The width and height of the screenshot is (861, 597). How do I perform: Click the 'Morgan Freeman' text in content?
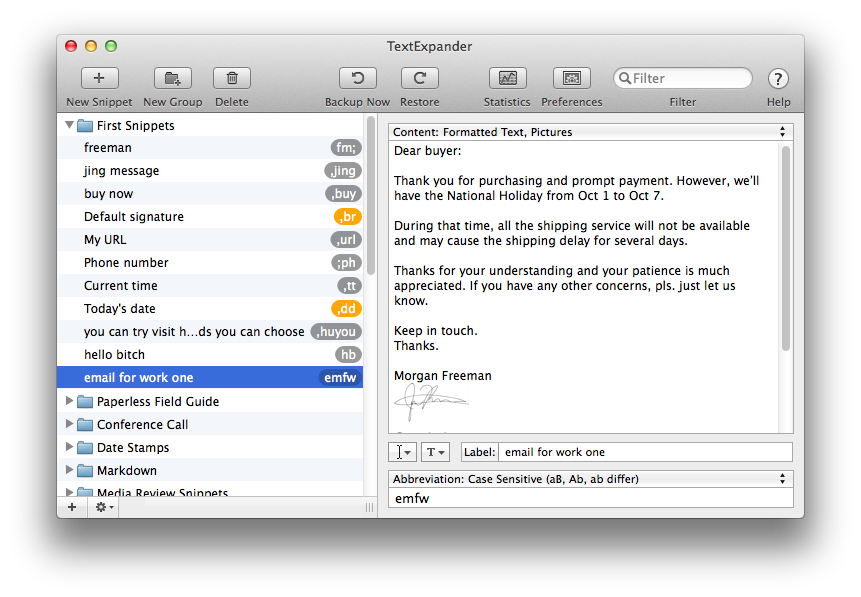point(443,376)
